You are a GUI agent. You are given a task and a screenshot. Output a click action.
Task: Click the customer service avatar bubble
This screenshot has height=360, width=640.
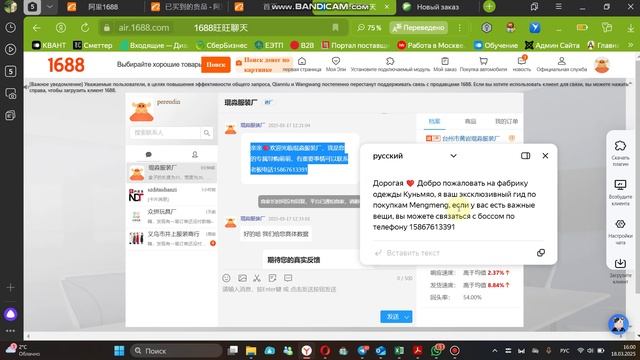point(618,324)
